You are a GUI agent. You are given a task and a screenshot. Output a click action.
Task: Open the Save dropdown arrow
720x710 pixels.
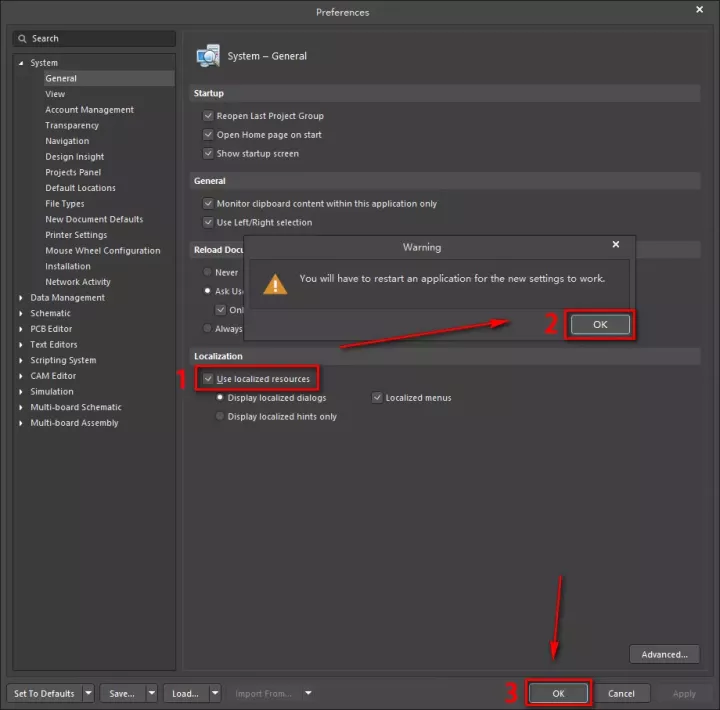pos(152,693)
